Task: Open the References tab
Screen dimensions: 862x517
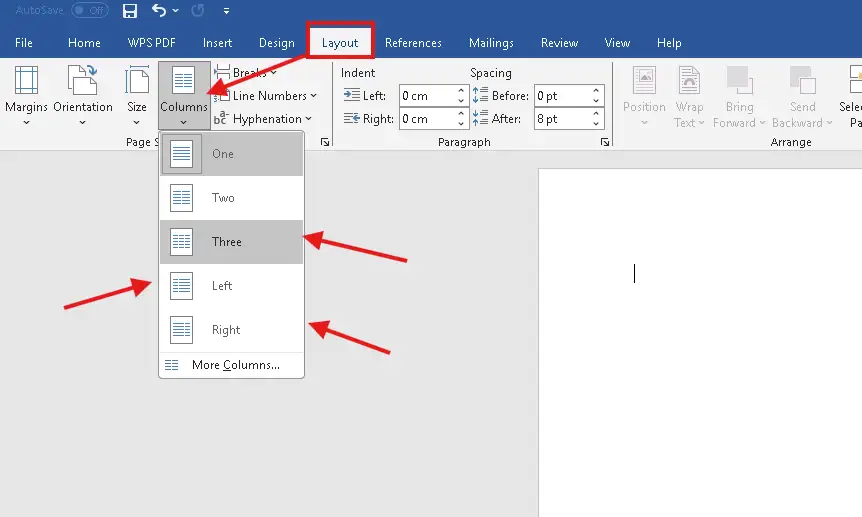Action: pyautogui.click(x=413, y=43)
